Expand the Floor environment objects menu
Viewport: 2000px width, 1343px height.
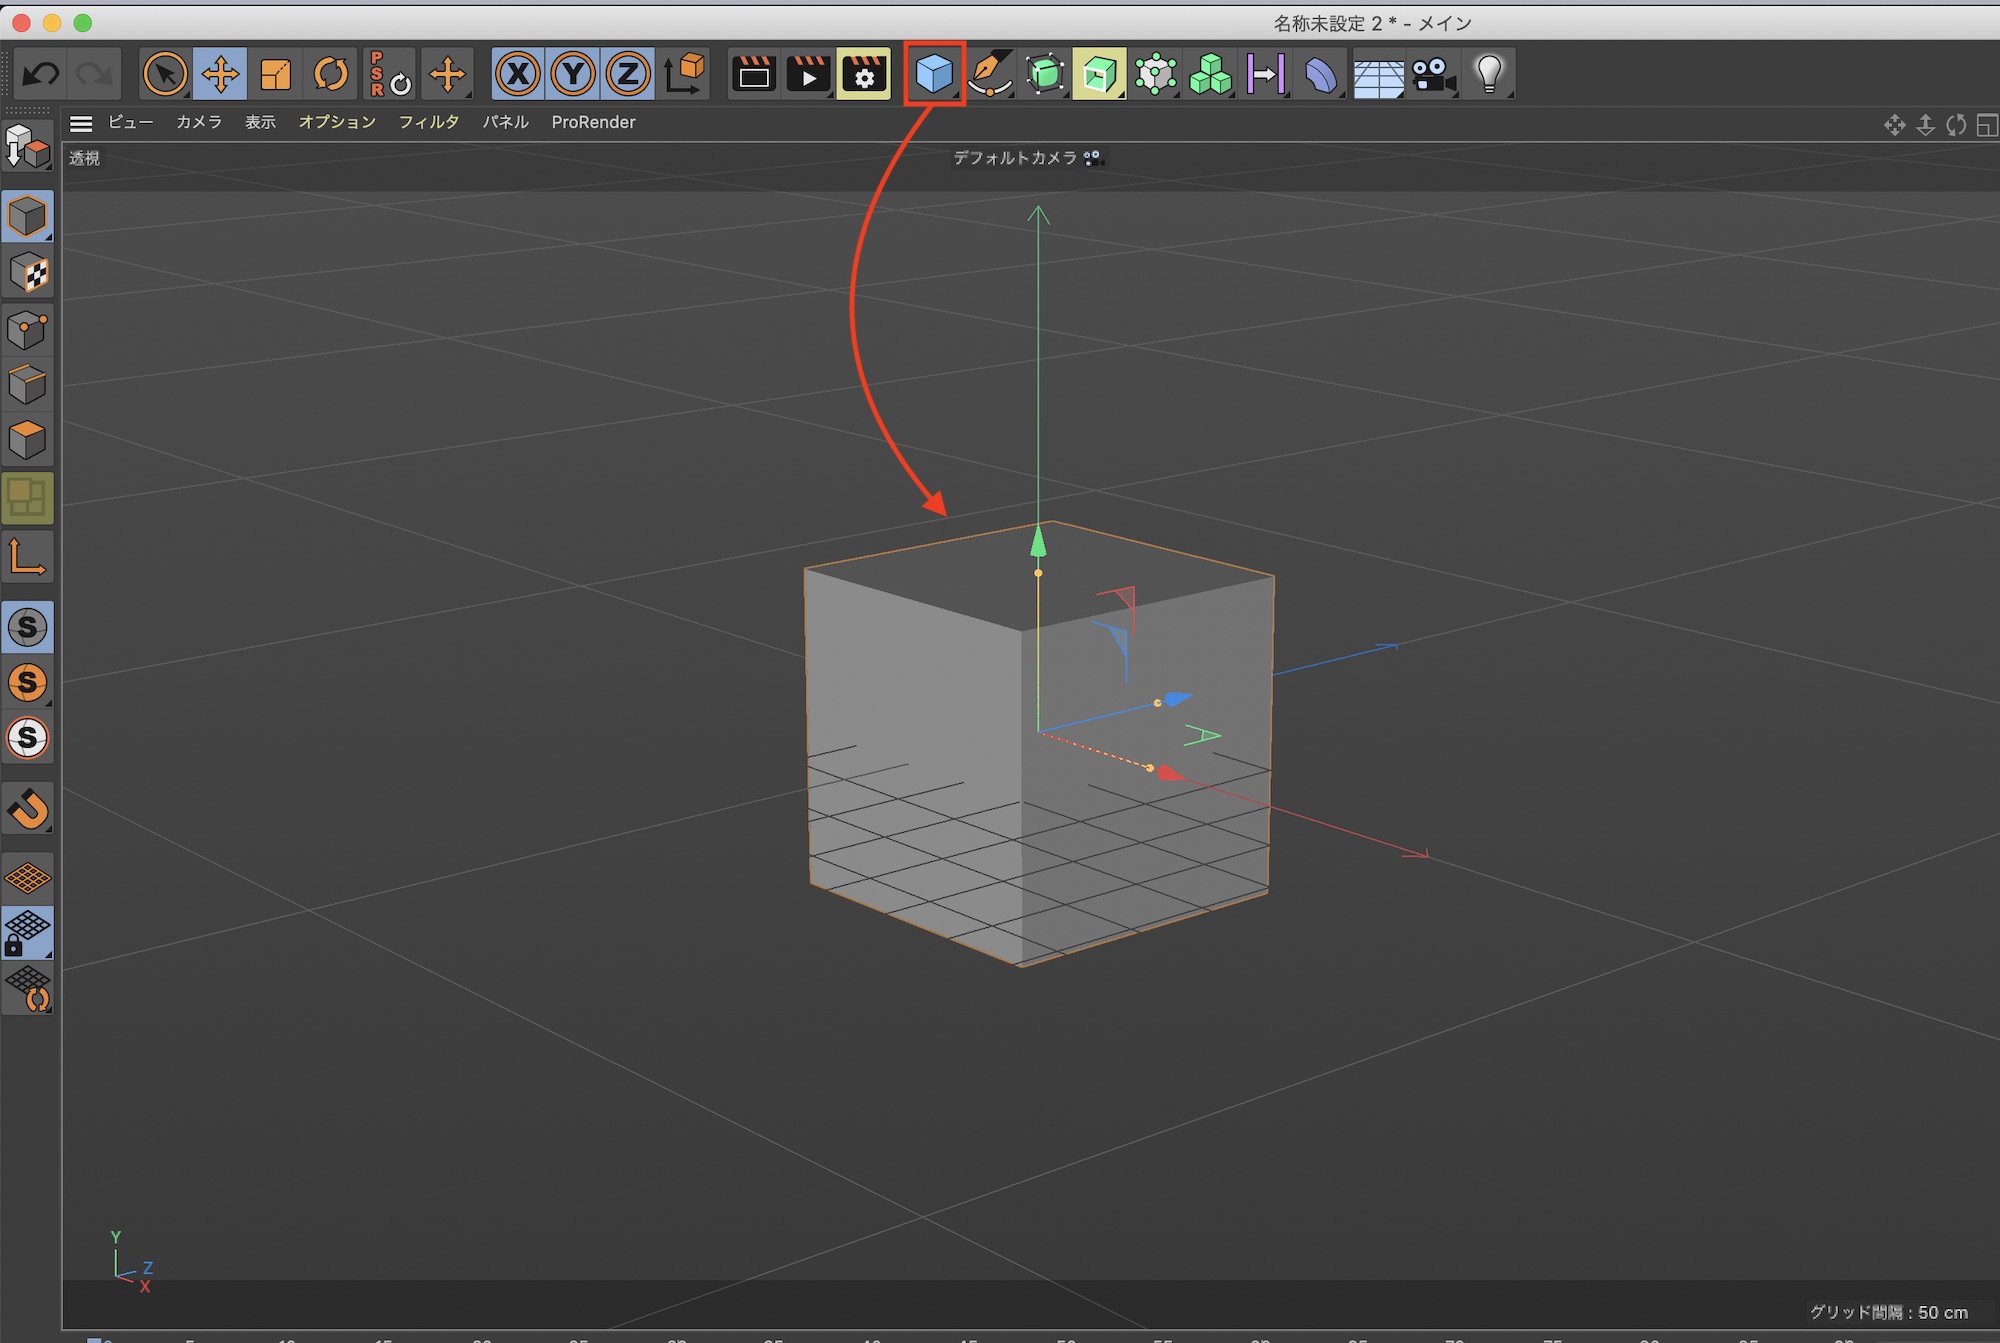1377,74
